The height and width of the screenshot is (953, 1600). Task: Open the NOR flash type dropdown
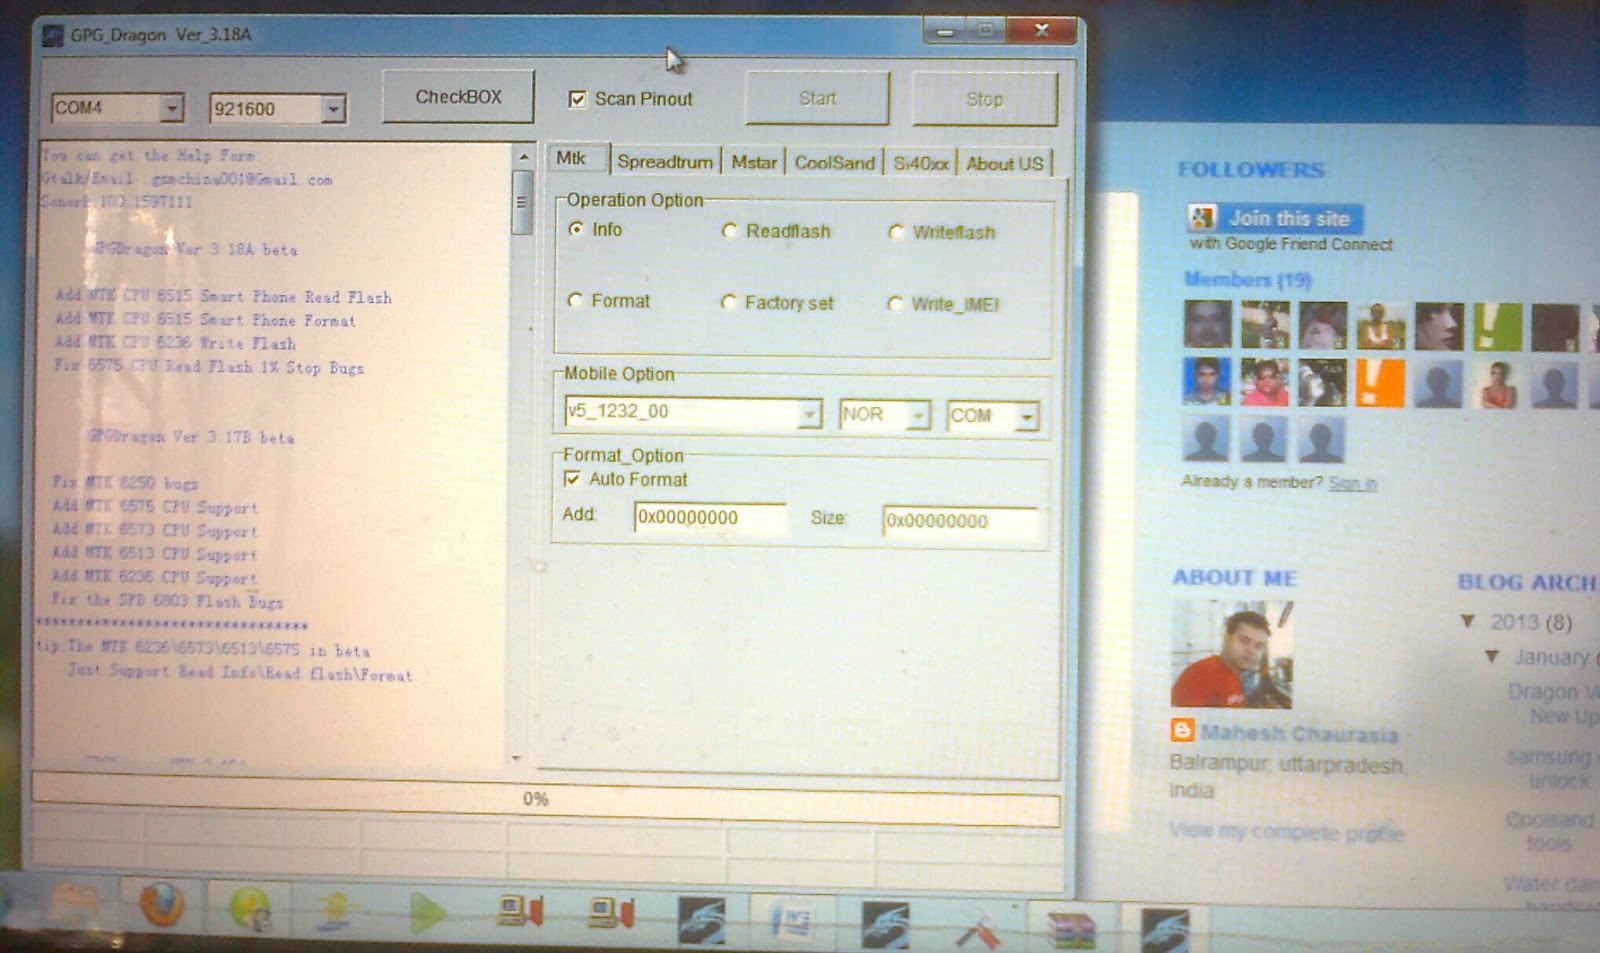coord(917,415)
